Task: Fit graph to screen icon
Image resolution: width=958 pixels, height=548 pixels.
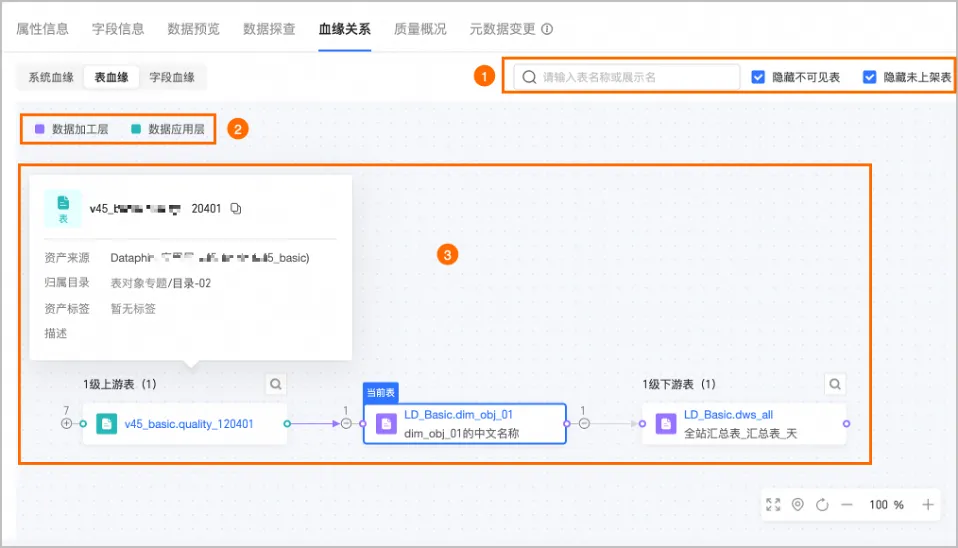Action: pyautogui.click(x=773, y=505)
